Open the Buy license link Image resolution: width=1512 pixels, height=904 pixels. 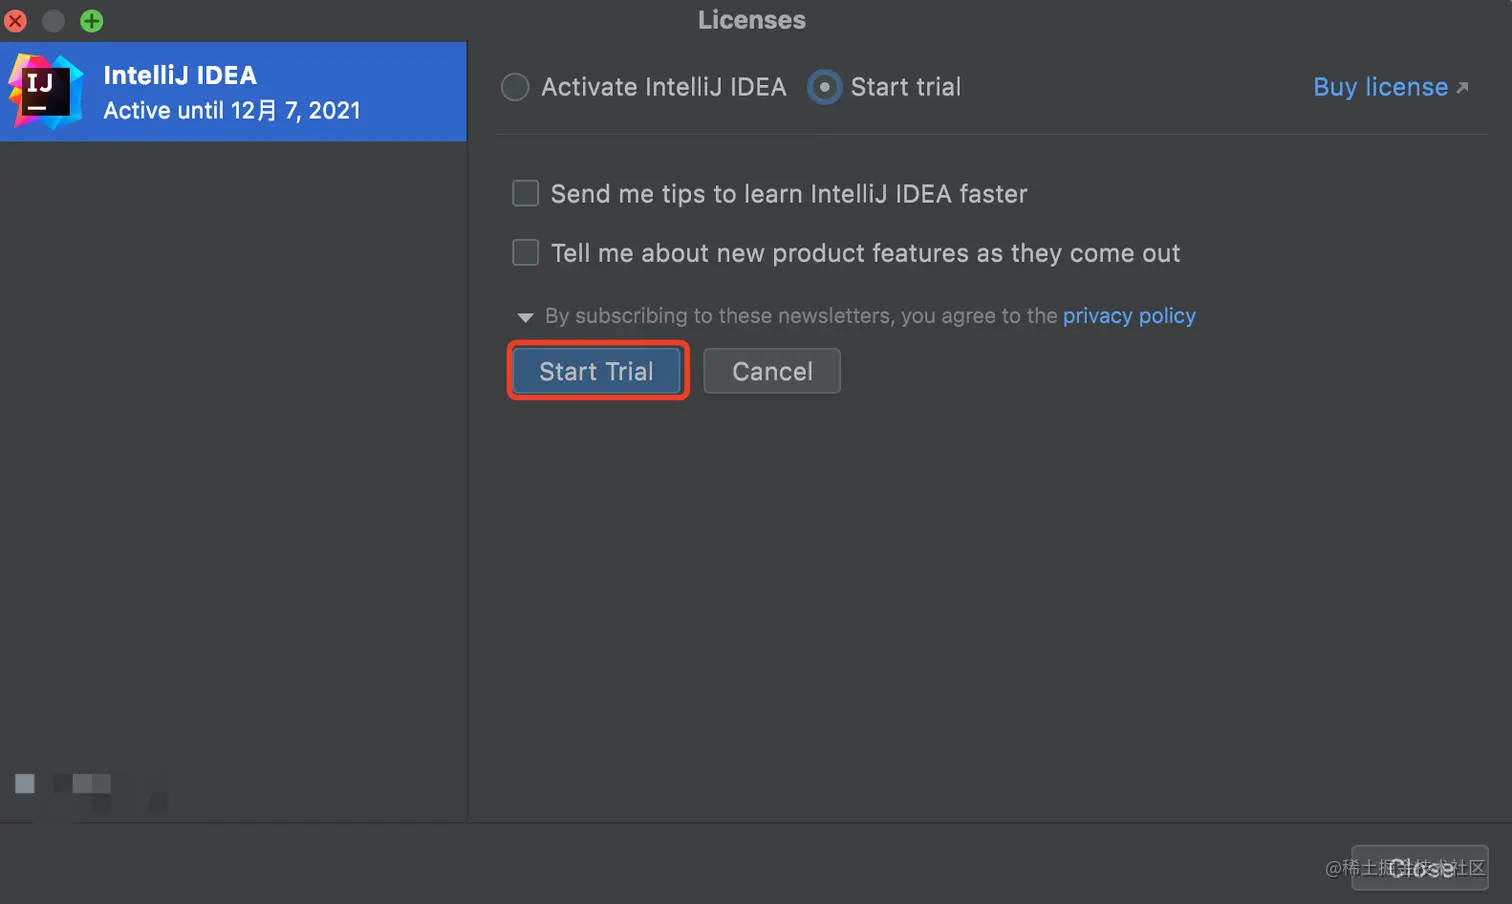tap(1391, 87)
